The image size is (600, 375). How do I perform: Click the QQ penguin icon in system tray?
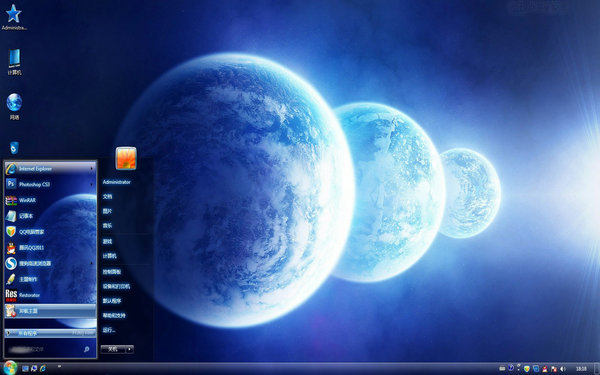(545, 369)
